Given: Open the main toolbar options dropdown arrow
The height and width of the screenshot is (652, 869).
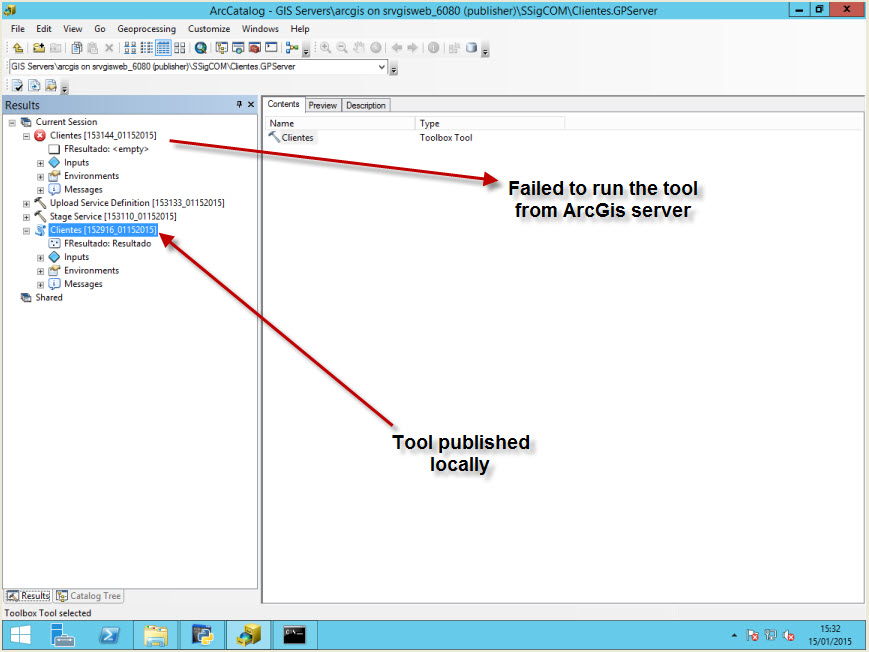Looking at the screenshot, I should tap(305, 53).
